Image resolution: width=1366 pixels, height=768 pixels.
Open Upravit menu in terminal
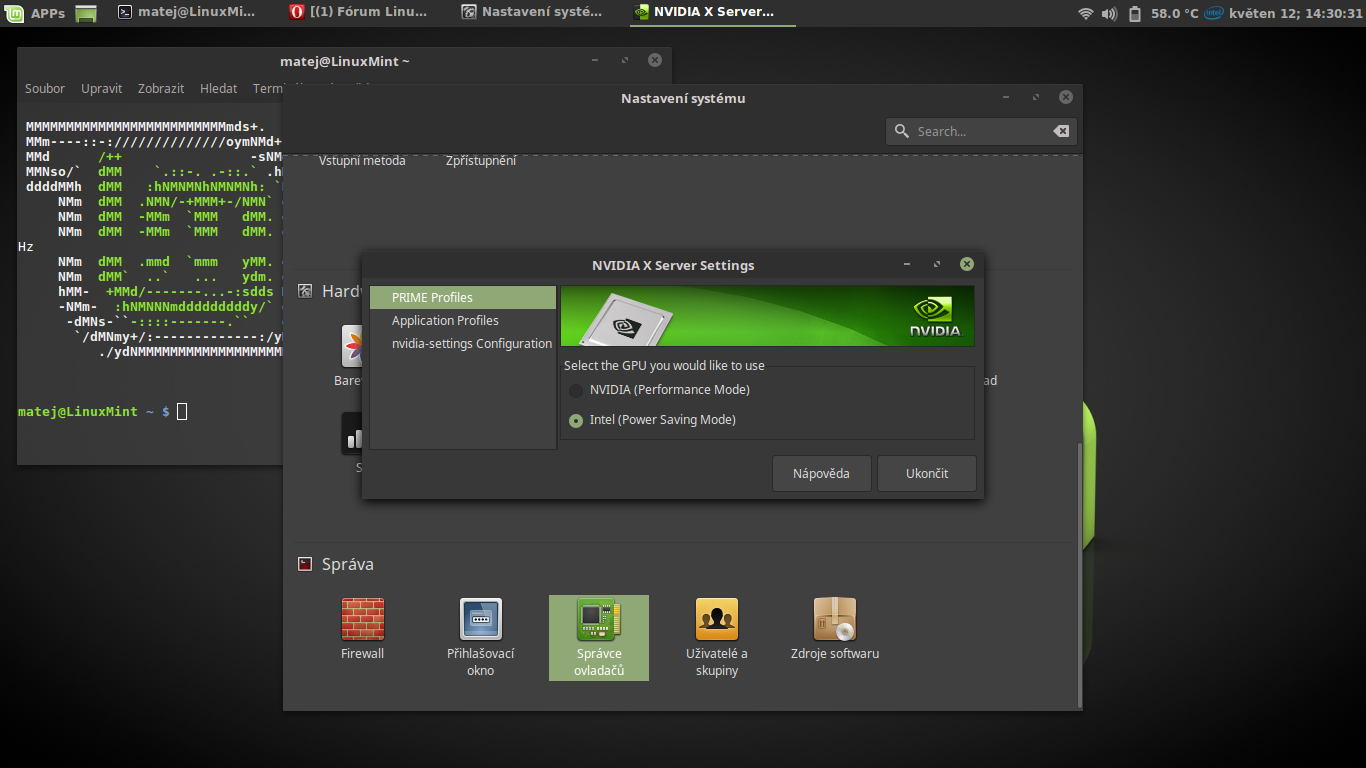click(x=101, y=89)
